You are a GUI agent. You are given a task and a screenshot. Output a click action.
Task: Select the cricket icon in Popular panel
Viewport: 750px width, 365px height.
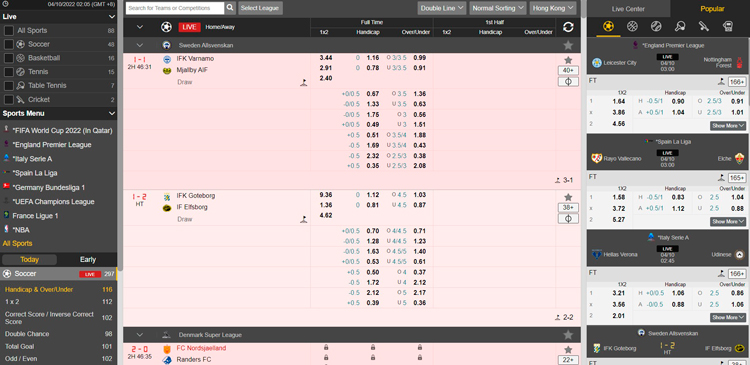(704, 26)
